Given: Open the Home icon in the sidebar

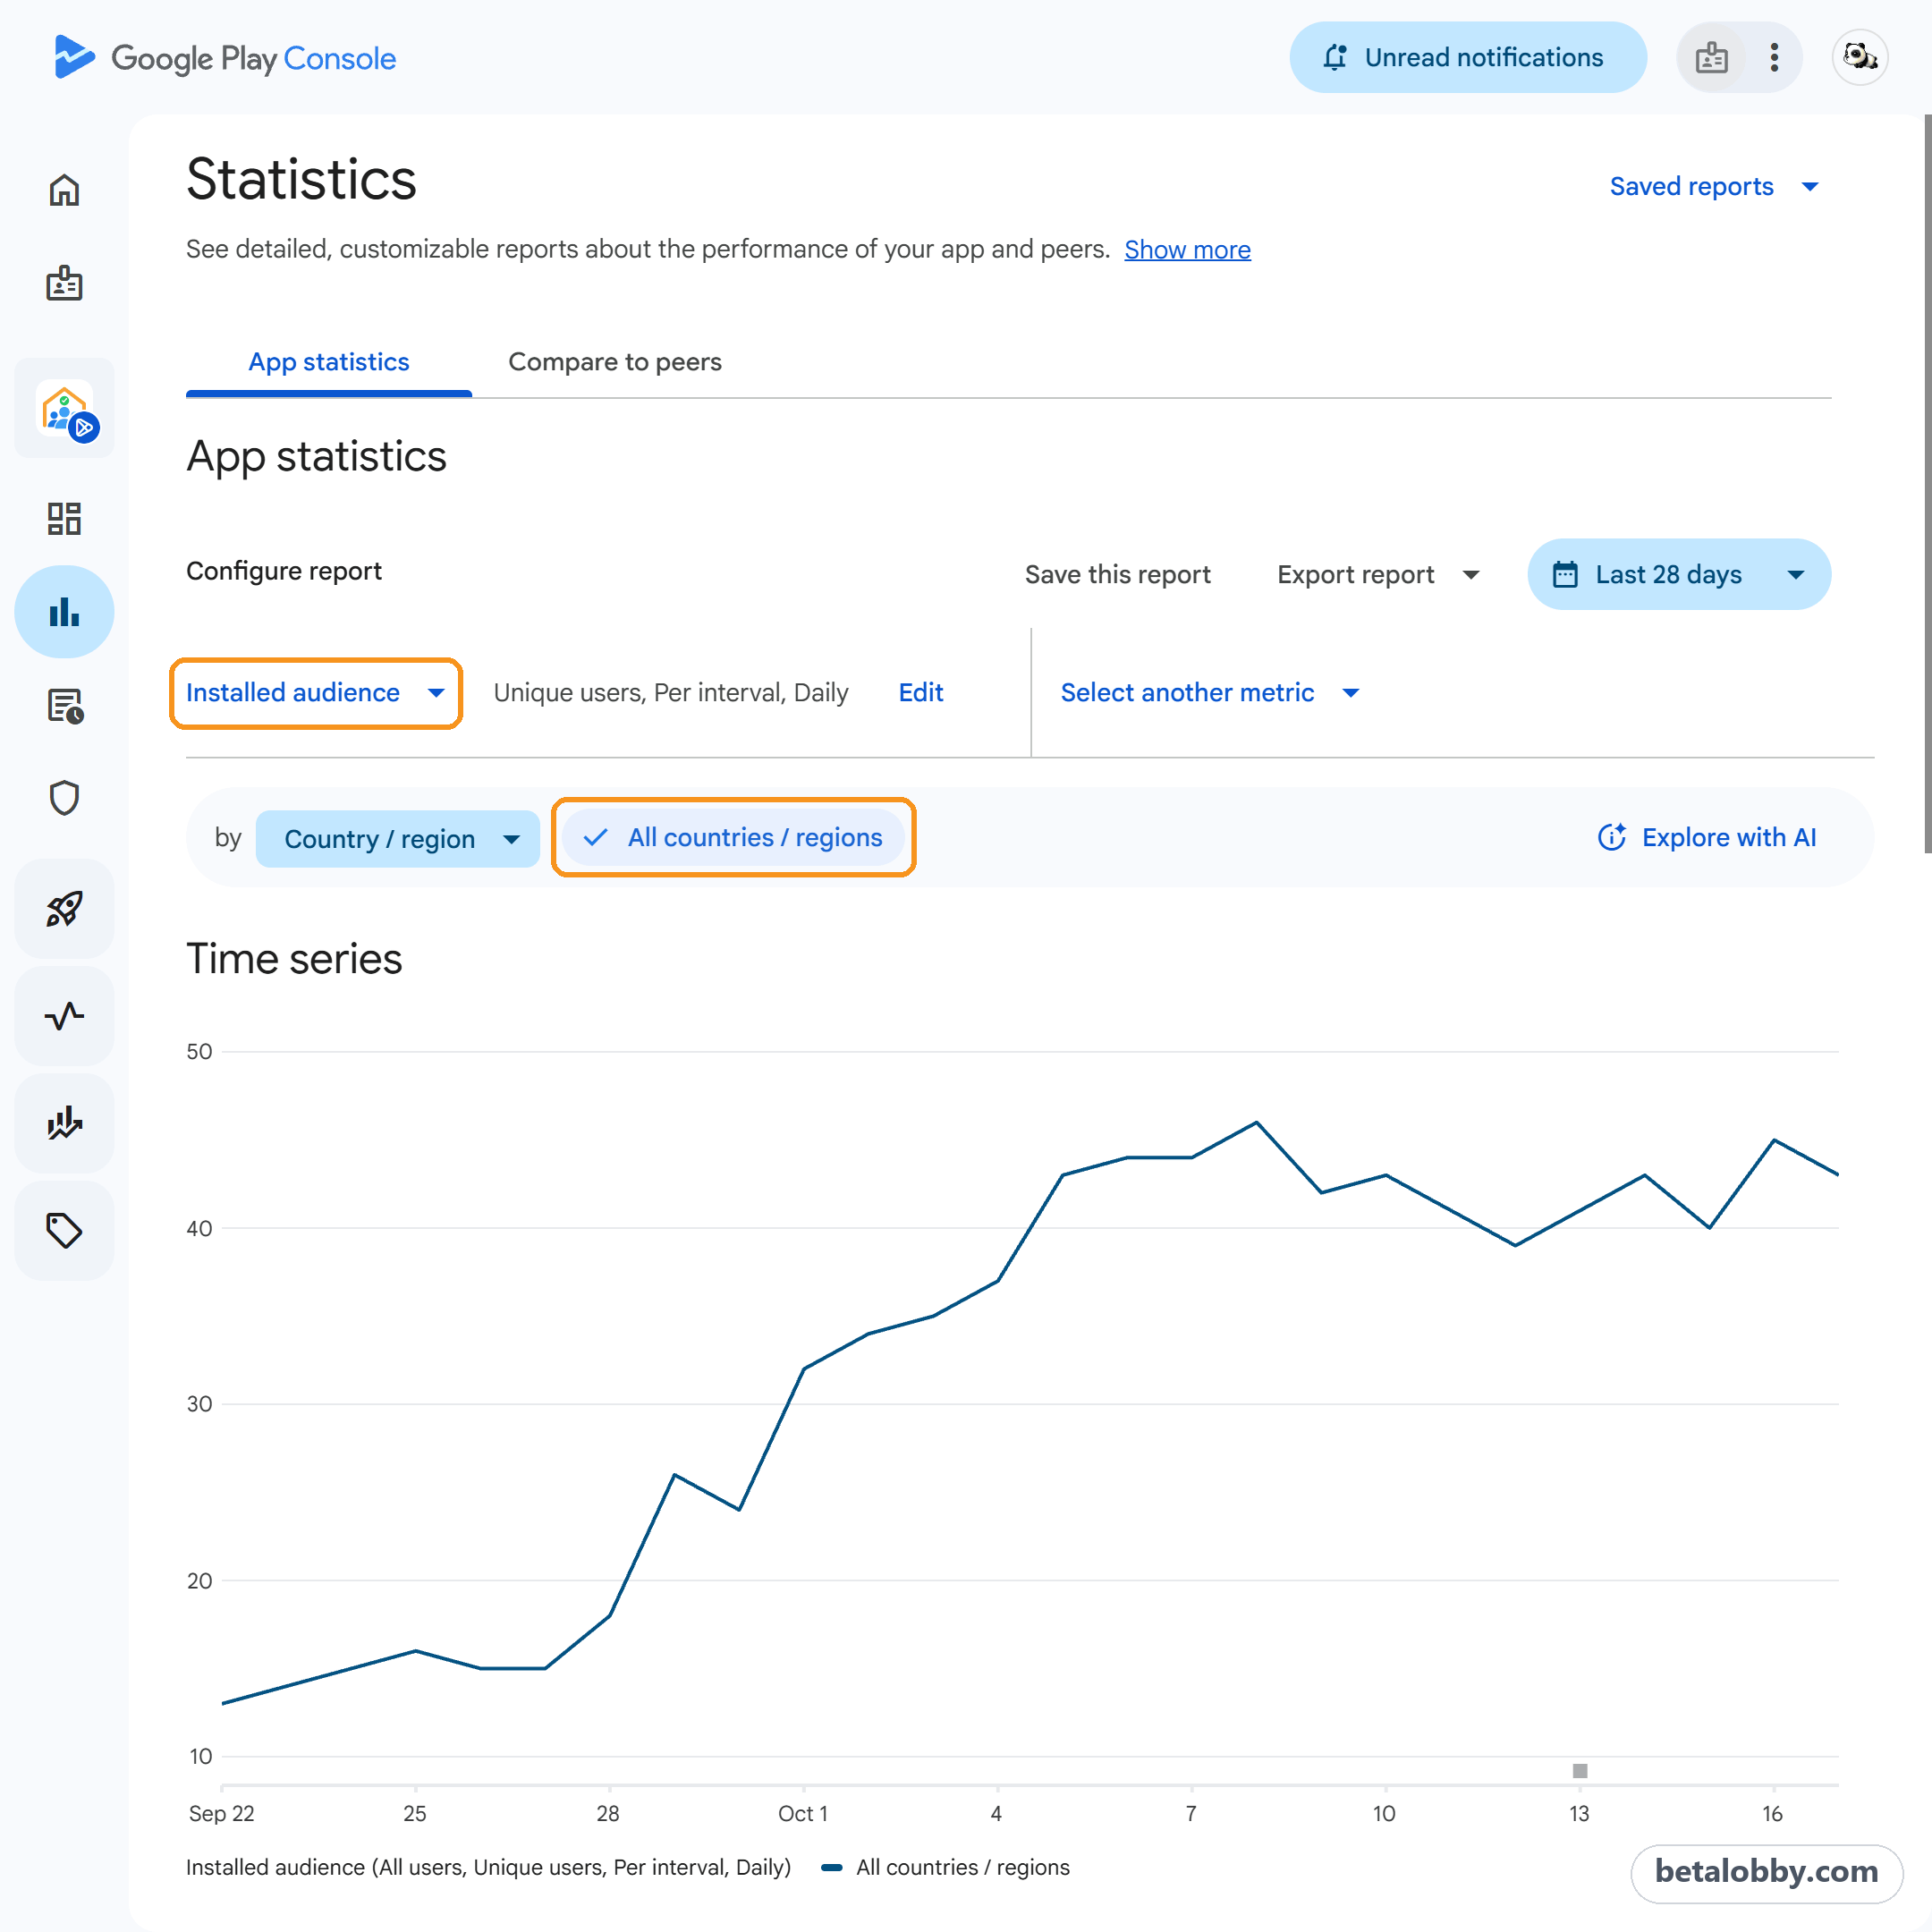Looking at the screenshot, I should (64, 190).
